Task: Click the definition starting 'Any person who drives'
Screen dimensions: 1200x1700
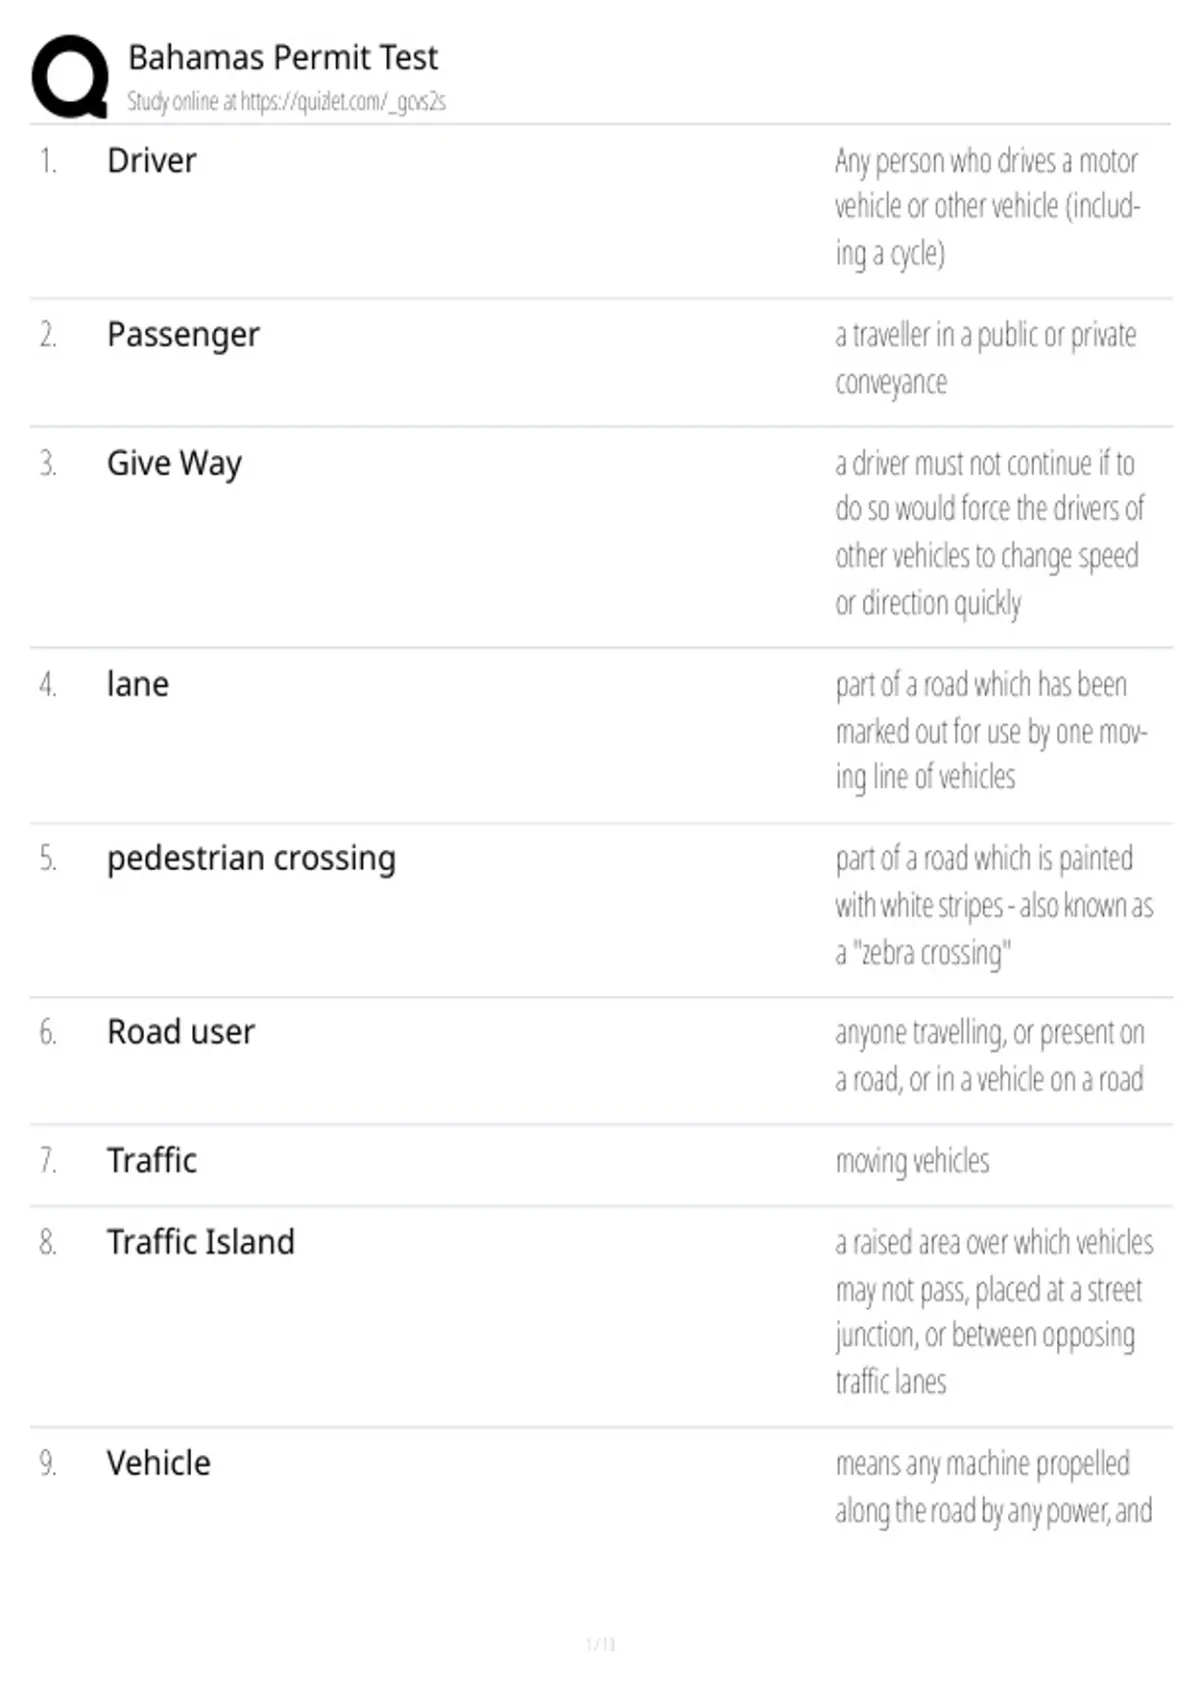Action: click(988, 207)
